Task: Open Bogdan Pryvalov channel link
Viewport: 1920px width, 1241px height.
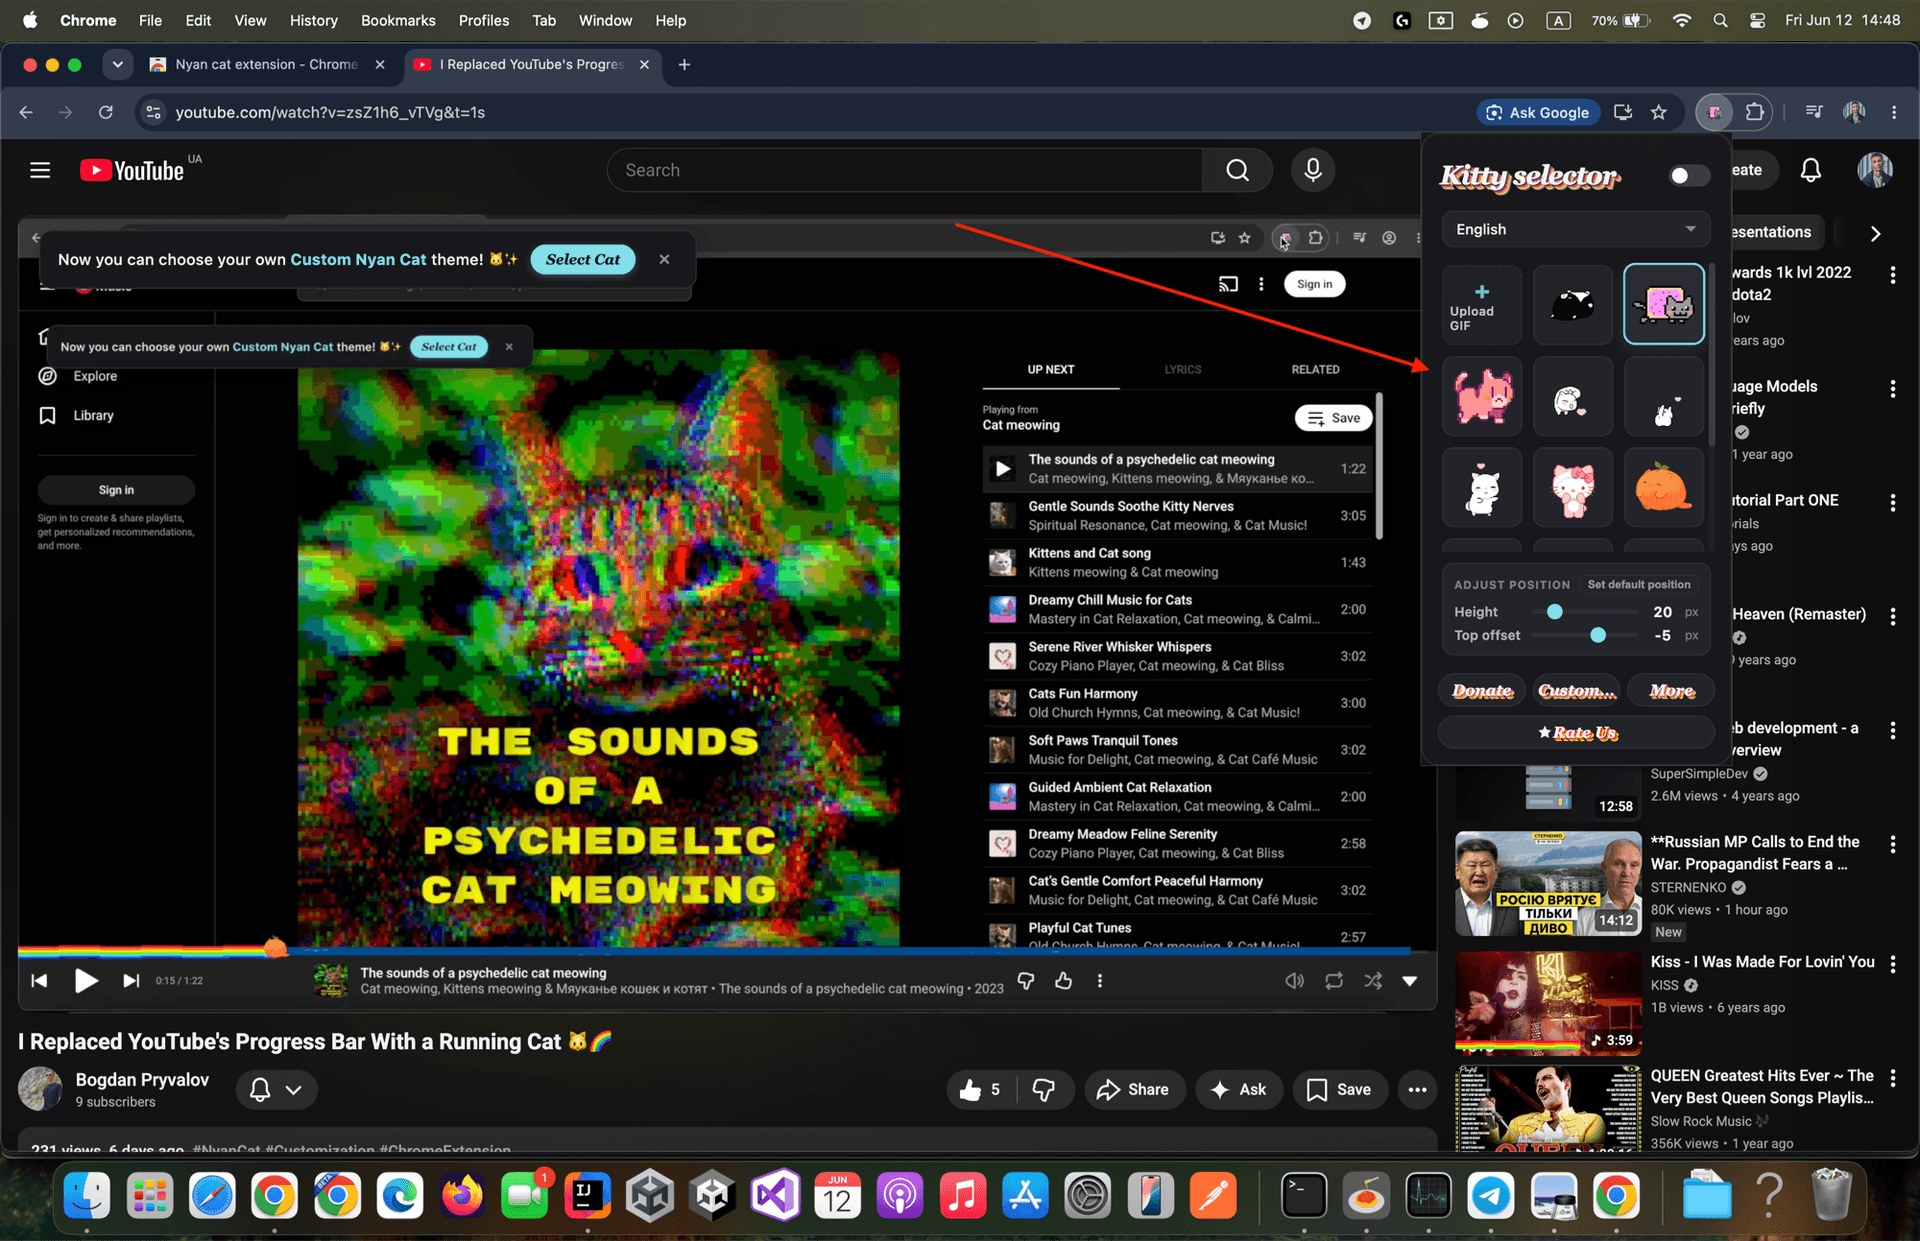Action: tap(142, 1080)
